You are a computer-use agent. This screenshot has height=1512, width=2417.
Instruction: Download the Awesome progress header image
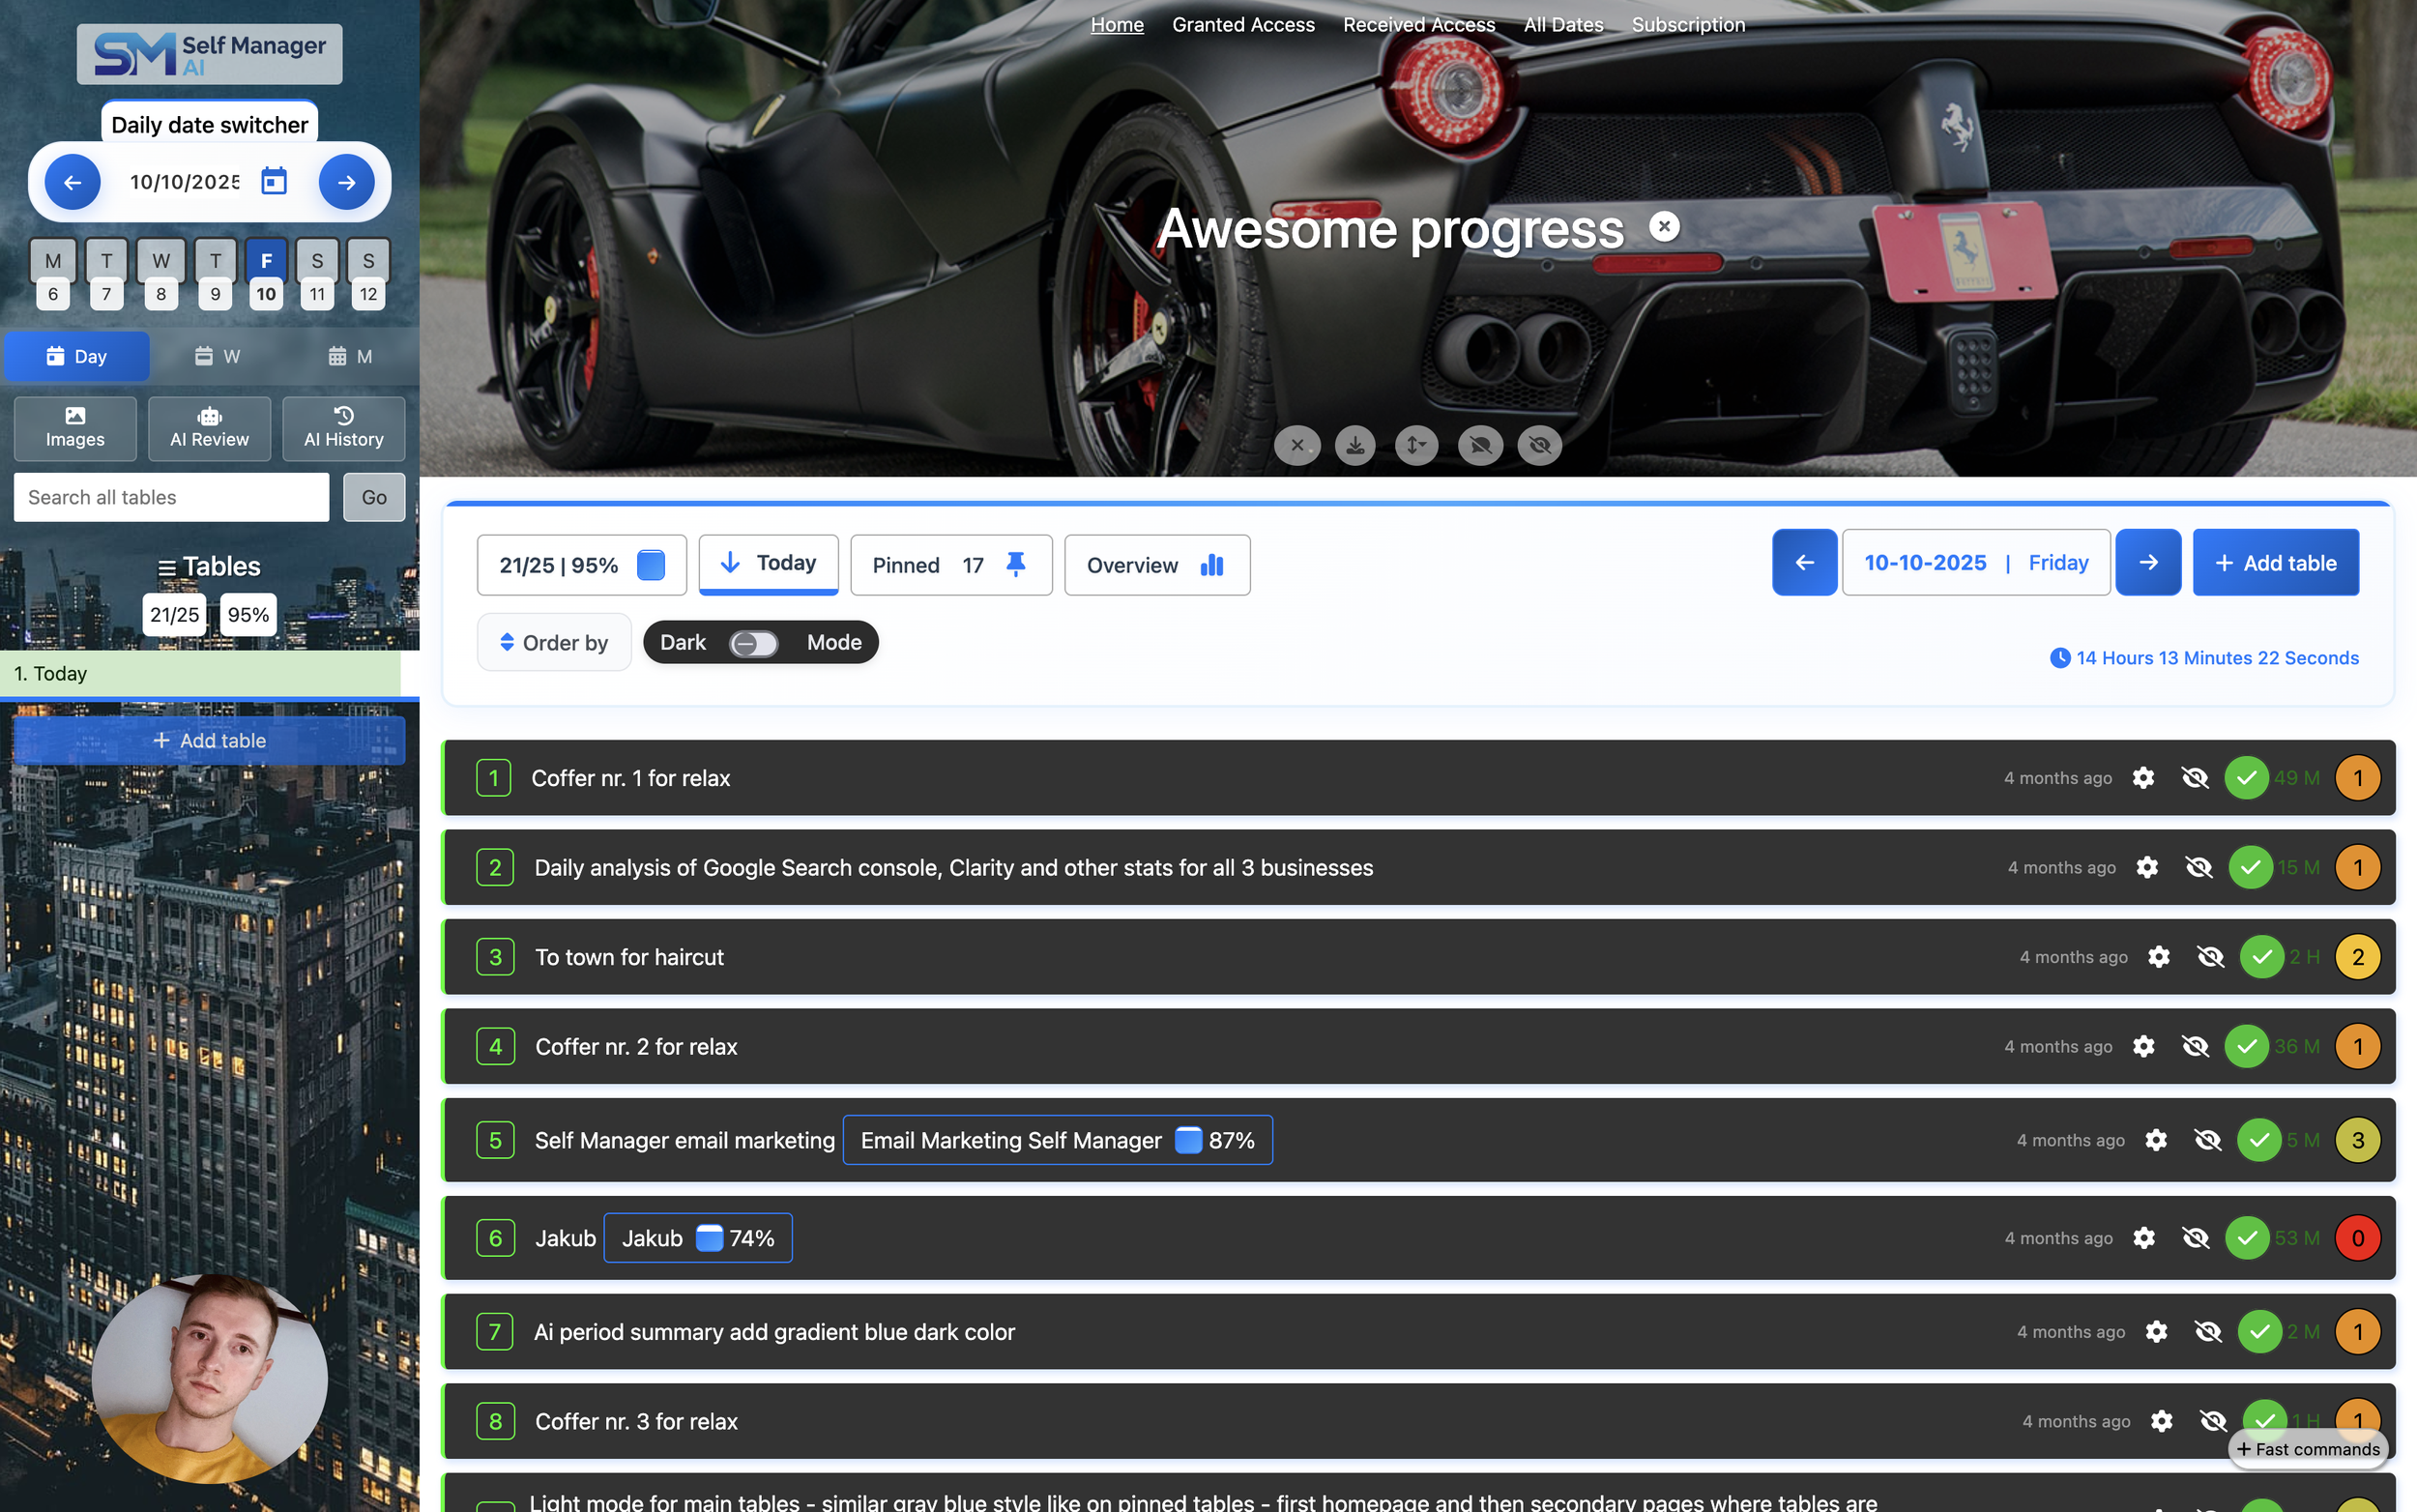1356,445
